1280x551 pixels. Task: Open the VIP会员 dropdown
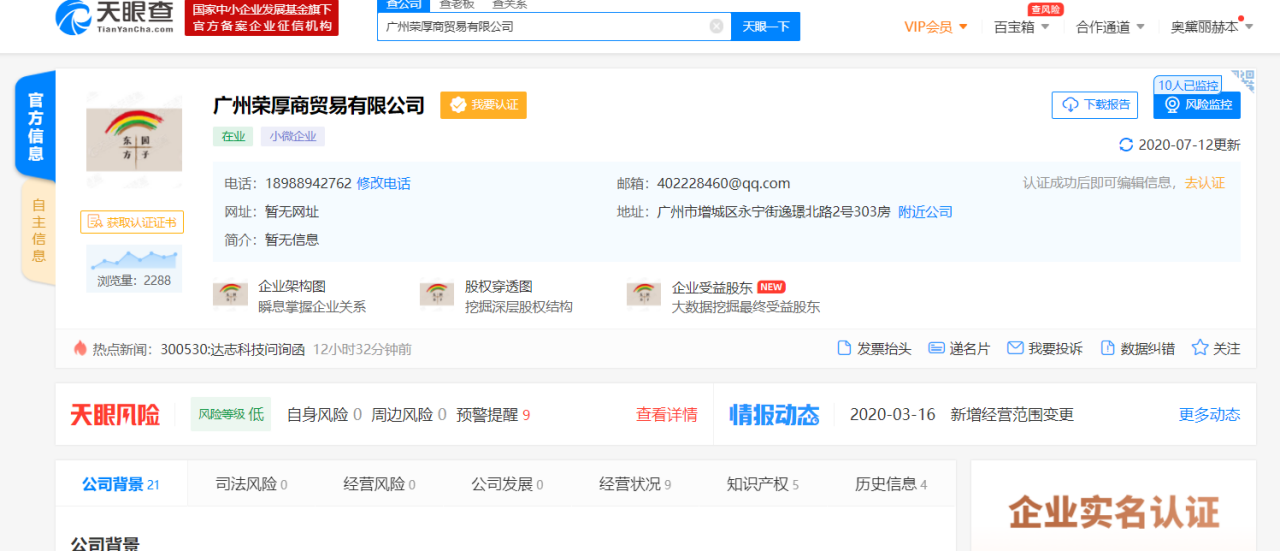coord(936,27)
